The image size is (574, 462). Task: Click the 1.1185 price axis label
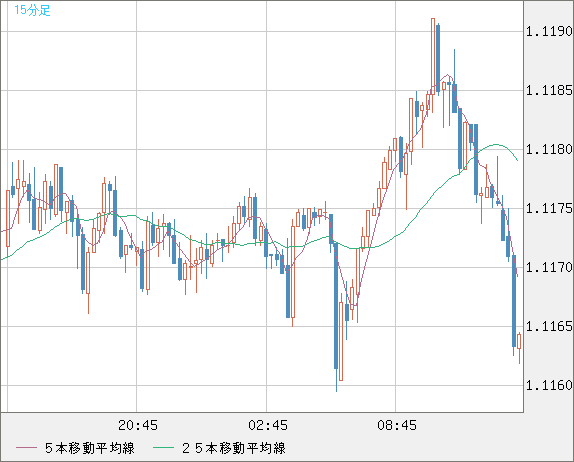[549, 90]
